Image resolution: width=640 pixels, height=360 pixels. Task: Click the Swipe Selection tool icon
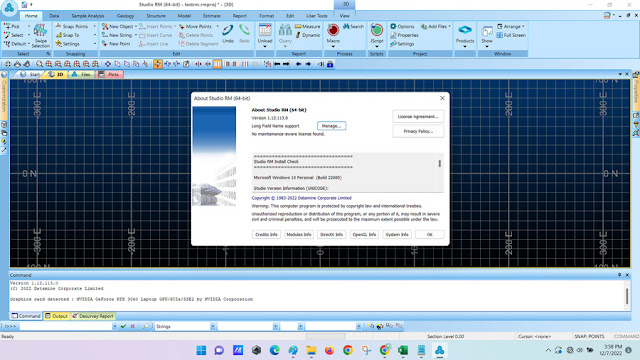(40, 30)
